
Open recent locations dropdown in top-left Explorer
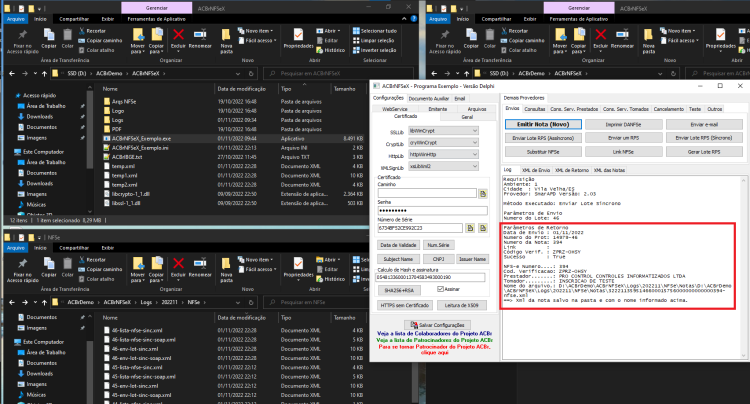coord(35,74)
